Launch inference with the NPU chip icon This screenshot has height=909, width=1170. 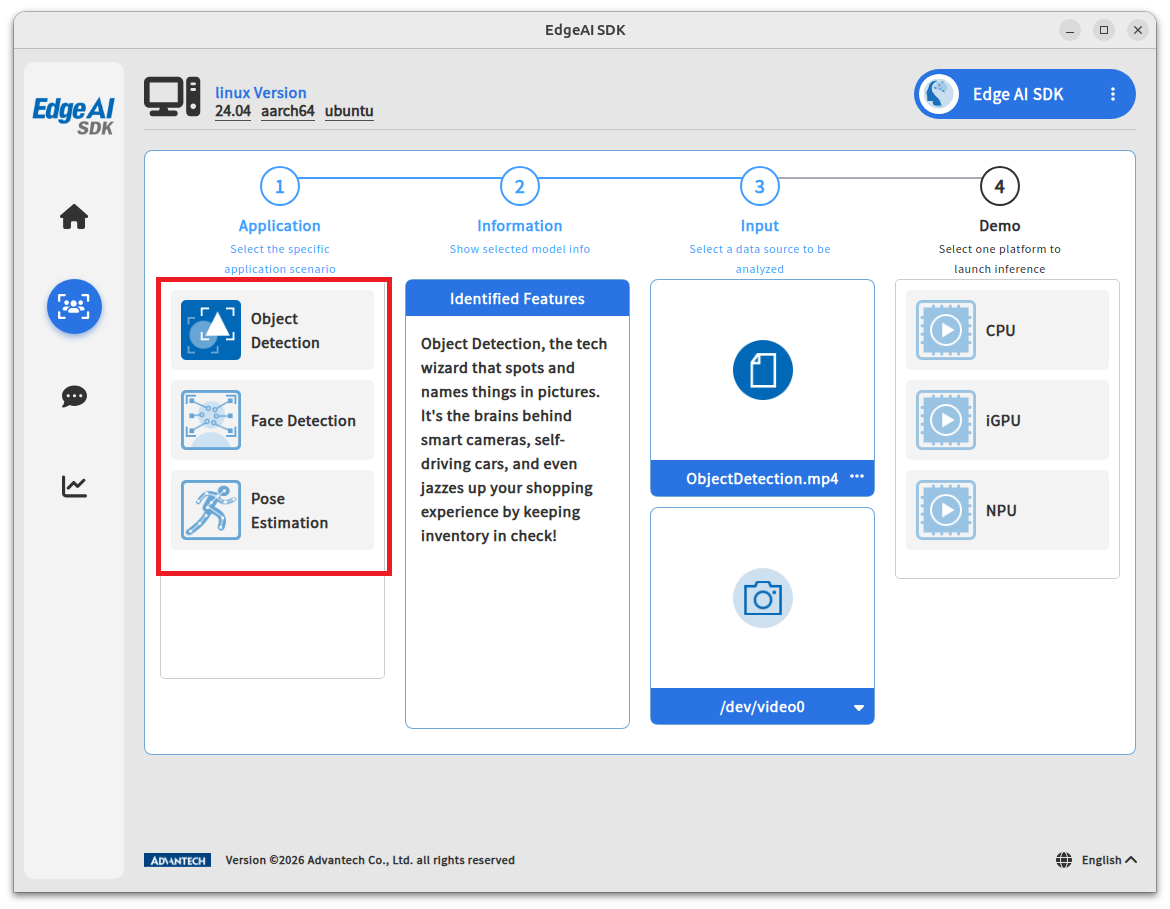945,510
